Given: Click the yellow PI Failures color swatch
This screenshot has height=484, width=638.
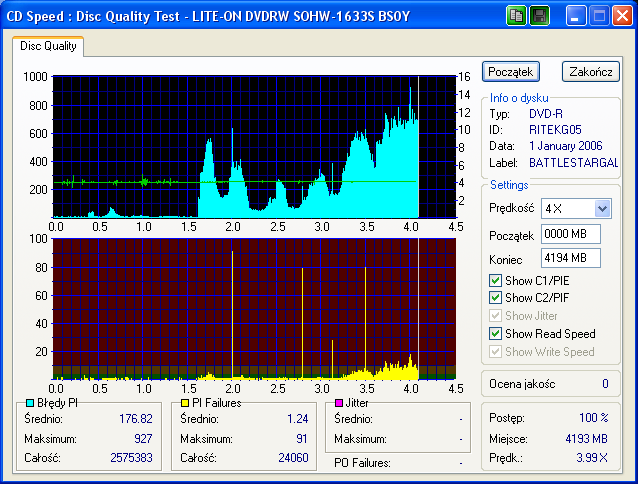Looking at the screenshot, I should click(185, 403).
